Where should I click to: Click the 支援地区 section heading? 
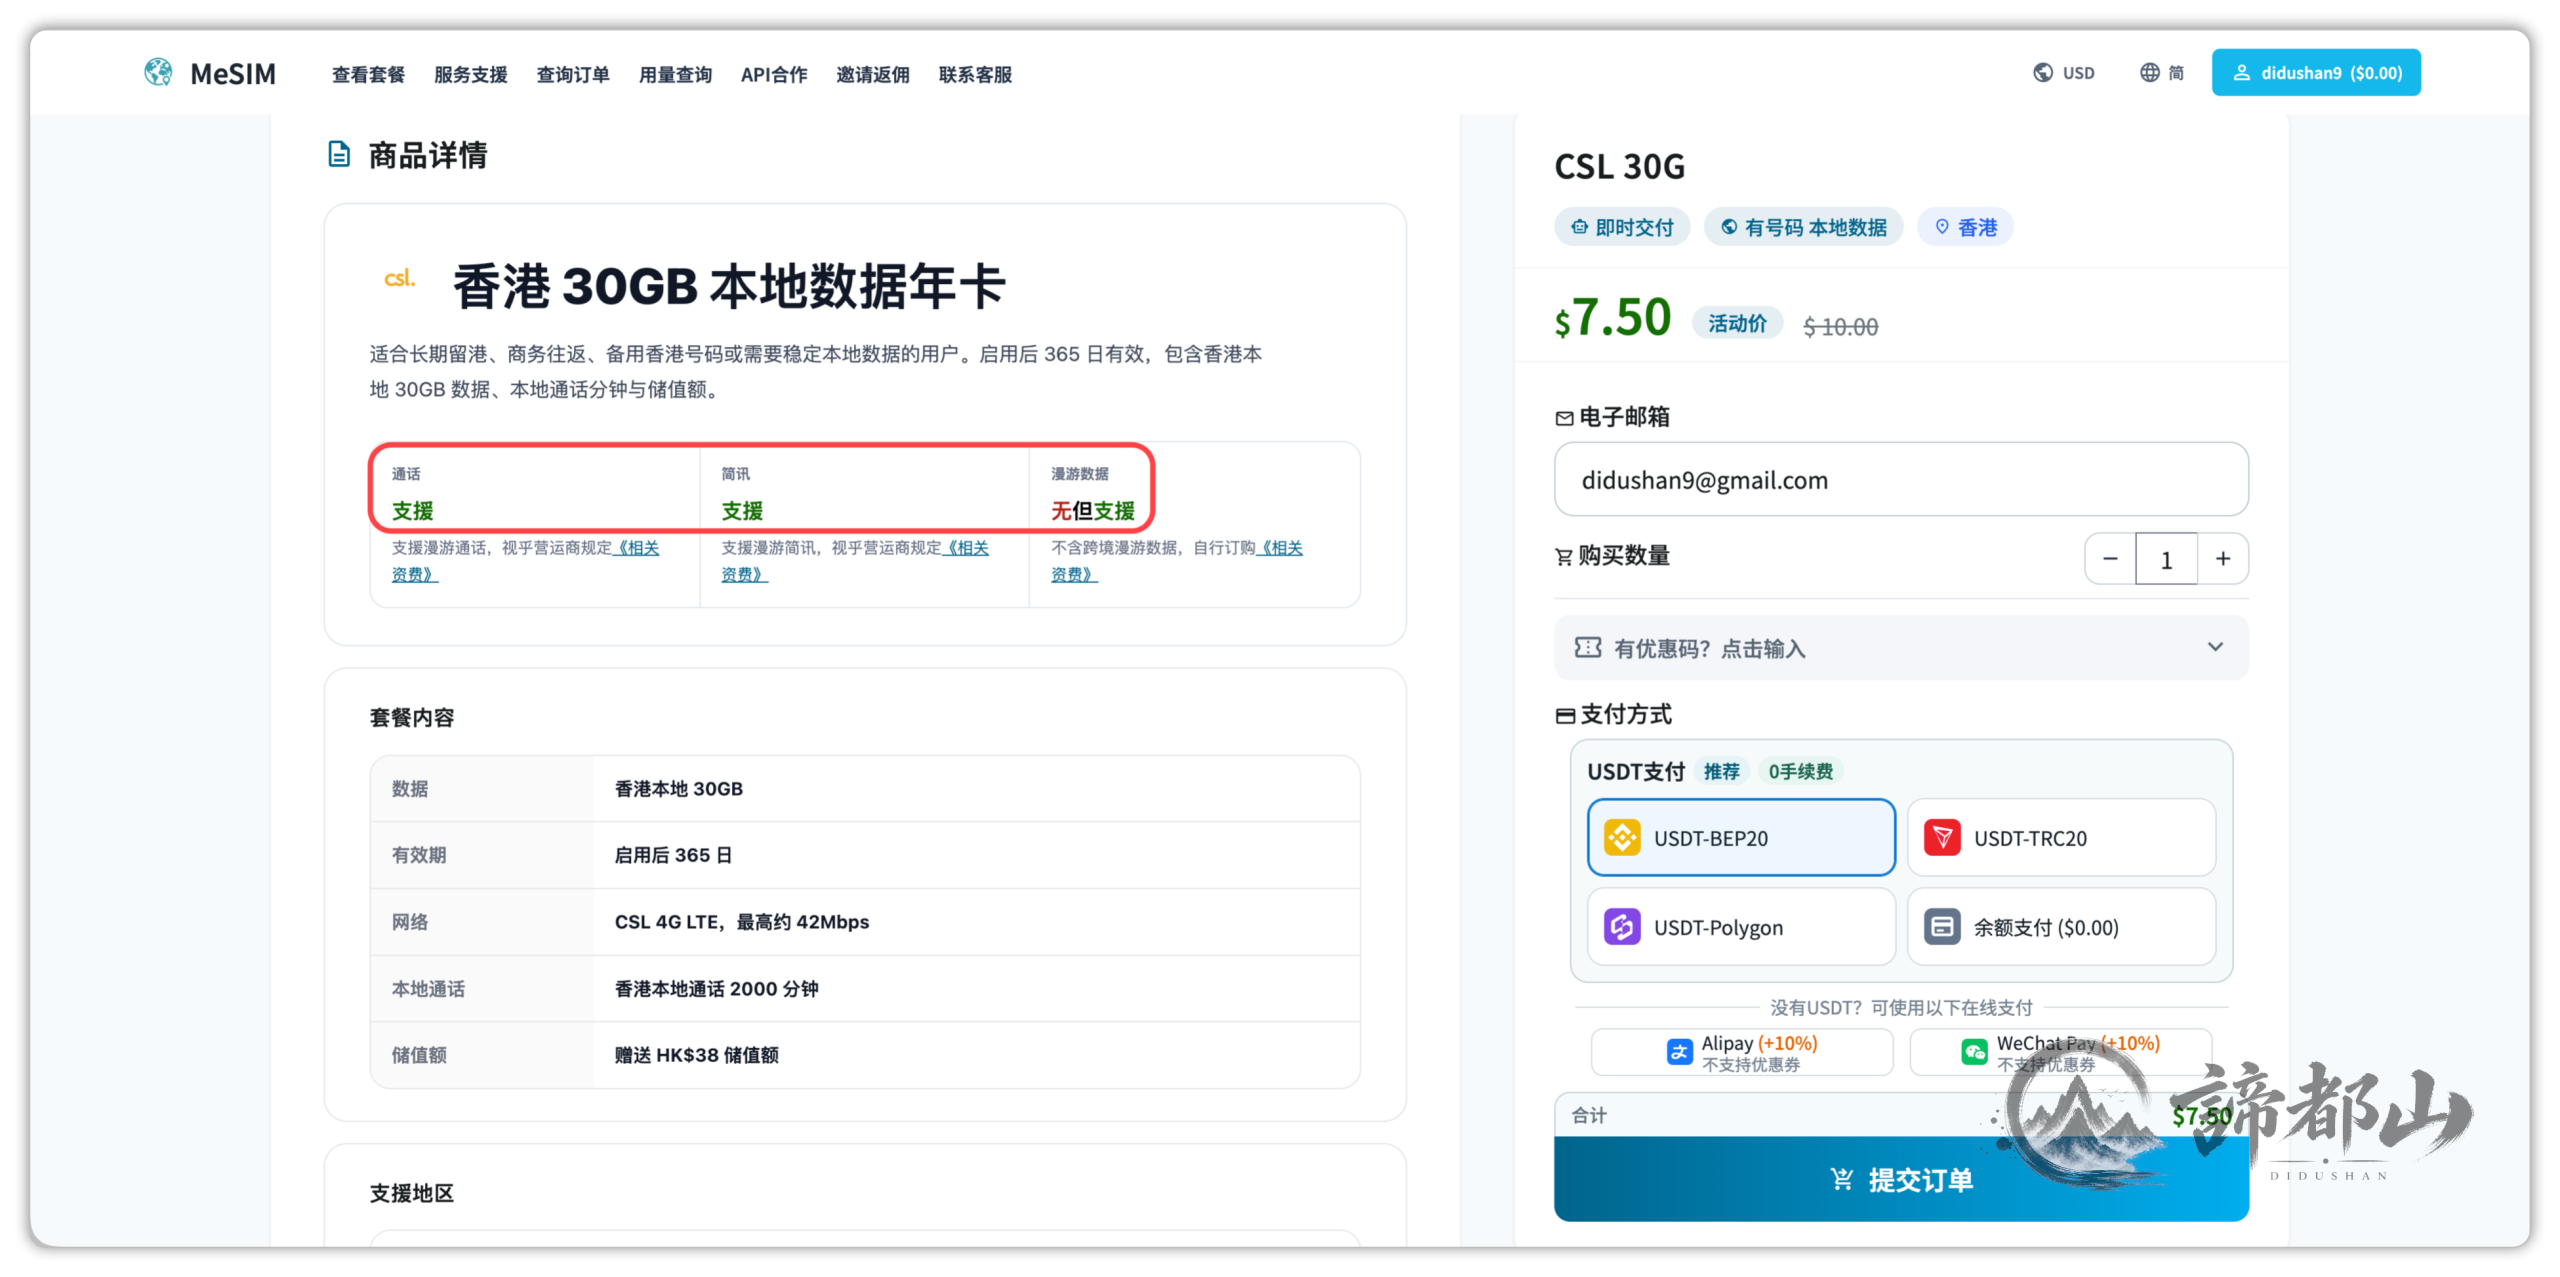tap(412, 1192)
